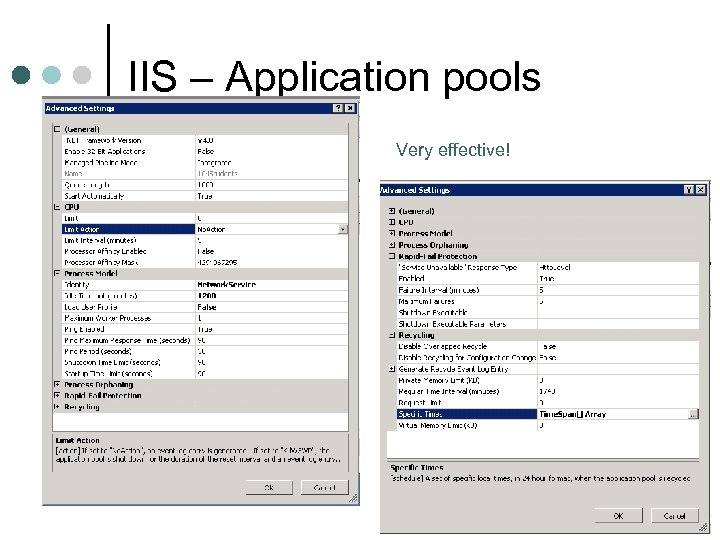The width and height of the screenshot is (720, 540).
Task: Close the right Advanced Settings dialog with X
Action: [x=700, y=190]
